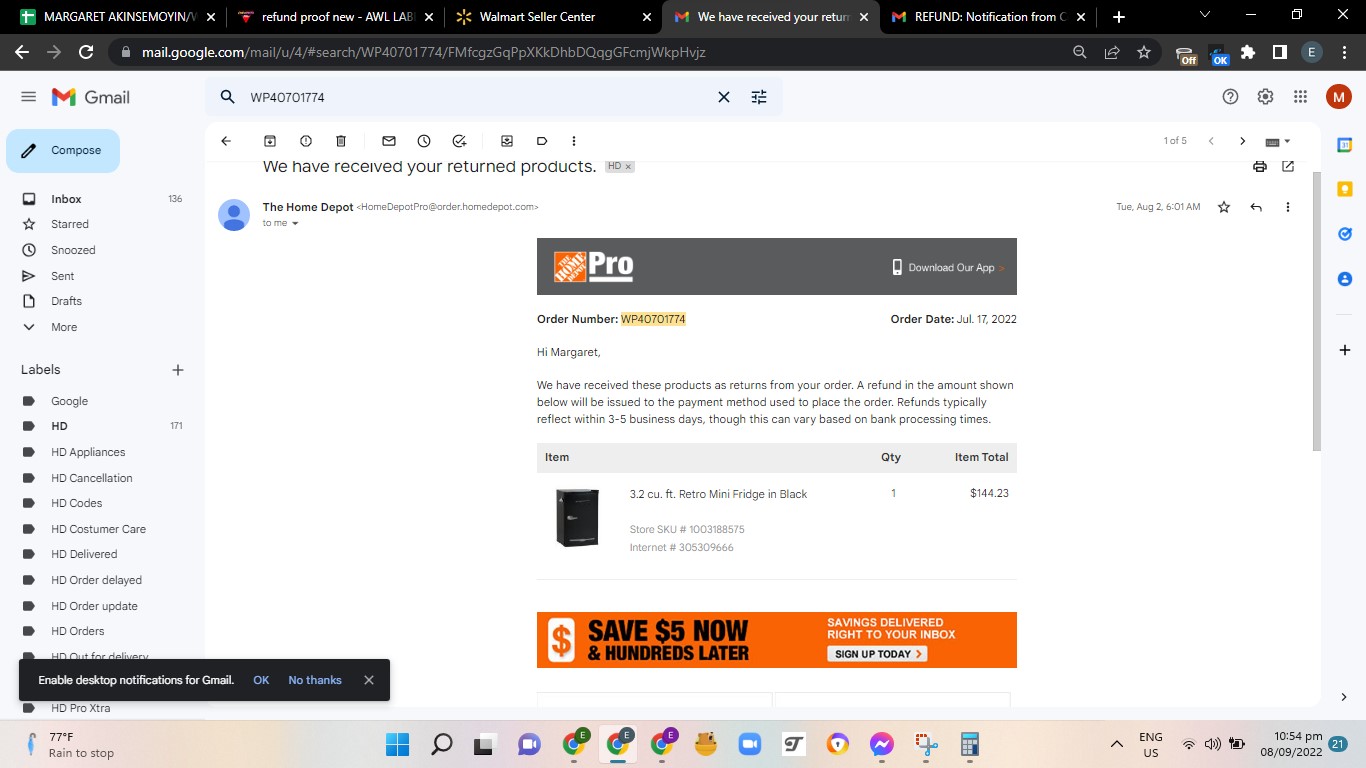The width and height of the screenshot is (1366, 768).
Task: Open Google Tasks side panel
Action: 1345,234
